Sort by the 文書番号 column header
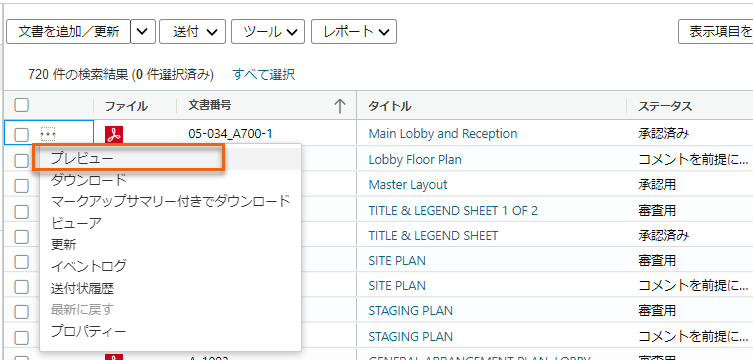 point(210,105)
